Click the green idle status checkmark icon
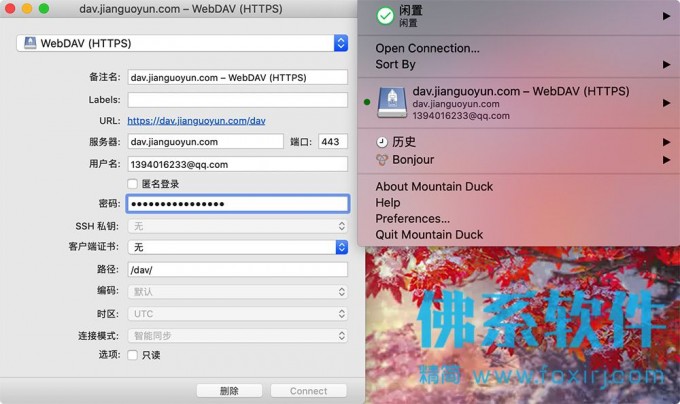Screen dimensions: 680x404 385,16
